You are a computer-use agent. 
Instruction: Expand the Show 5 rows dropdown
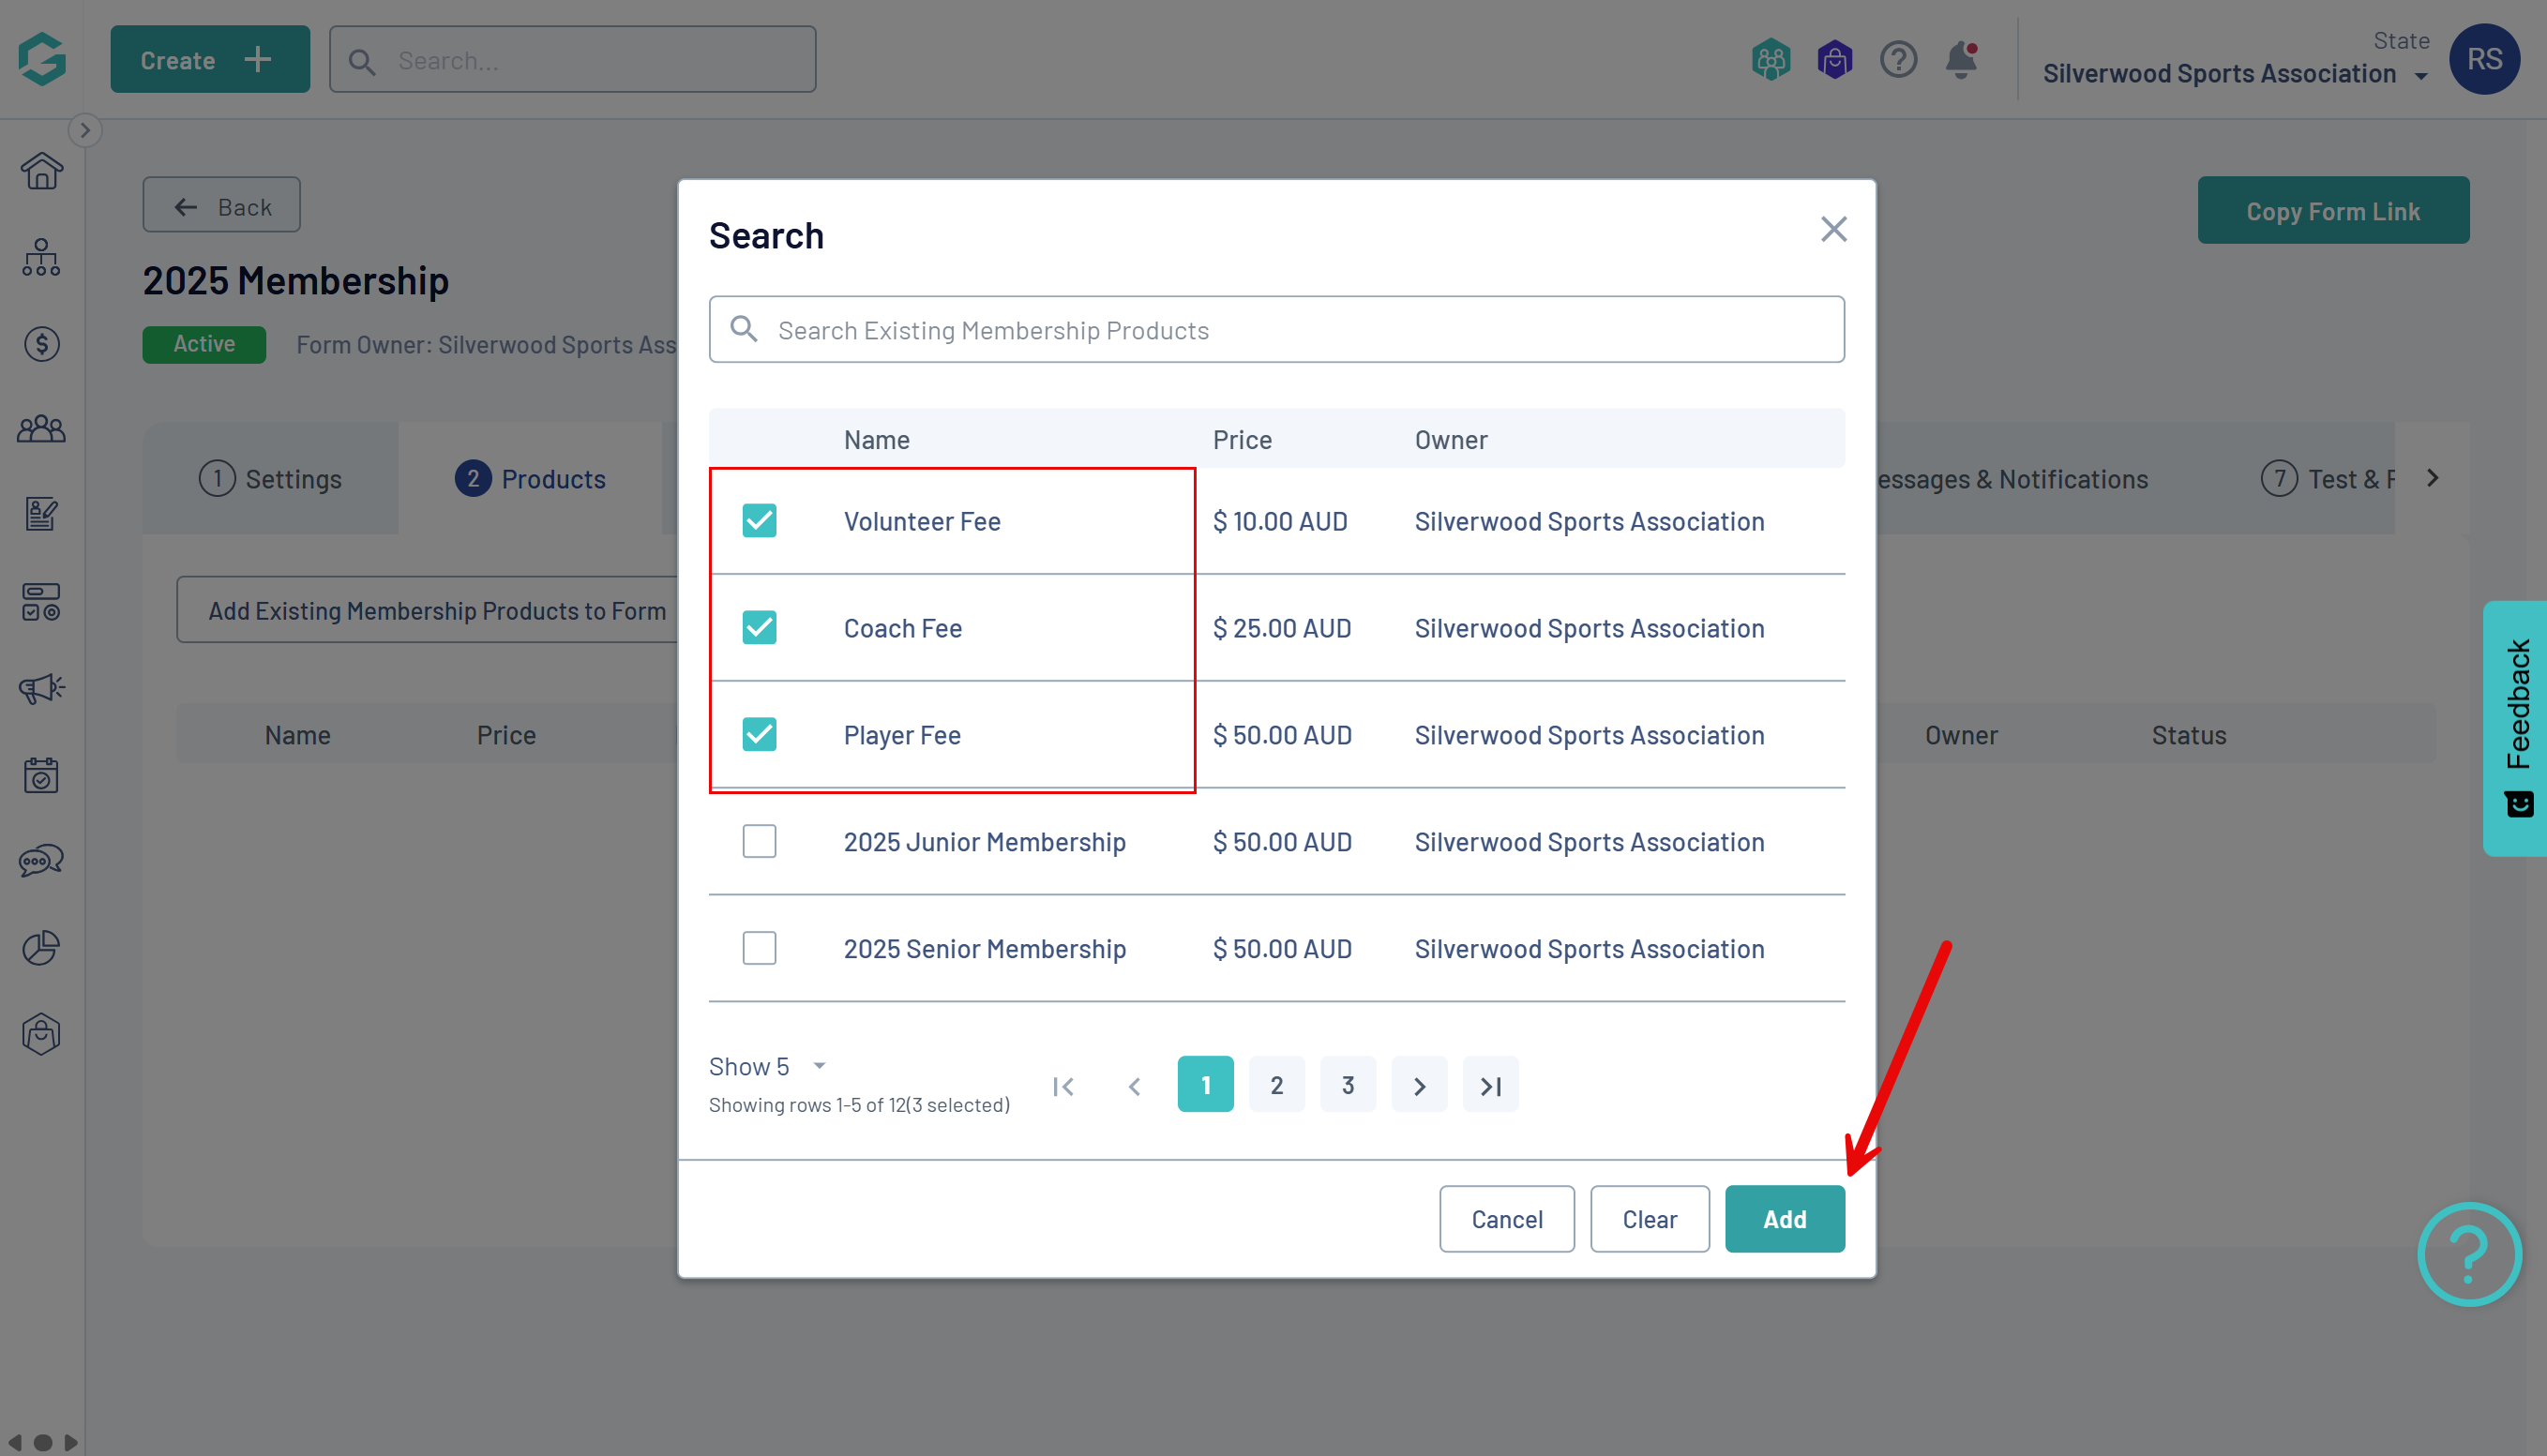tap(768, 1066)
